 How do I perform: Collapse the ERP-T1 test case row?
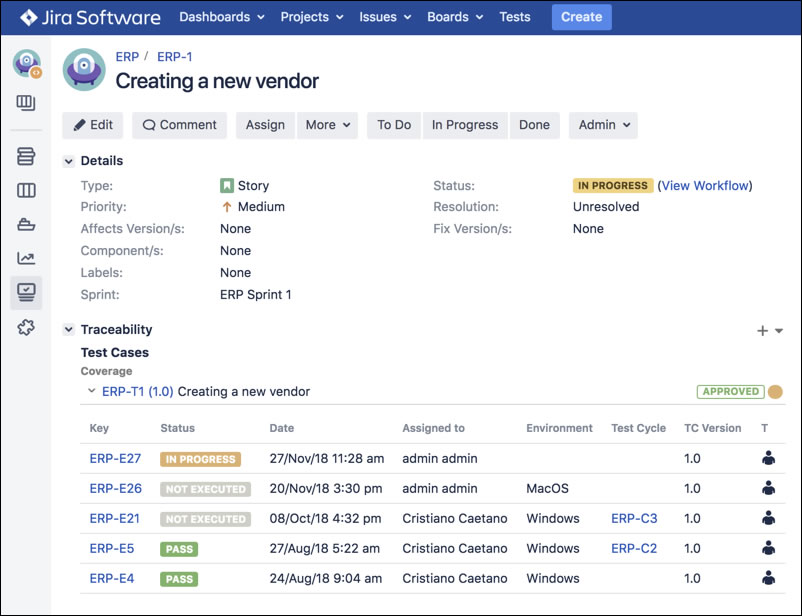click(x=92, y=391)
